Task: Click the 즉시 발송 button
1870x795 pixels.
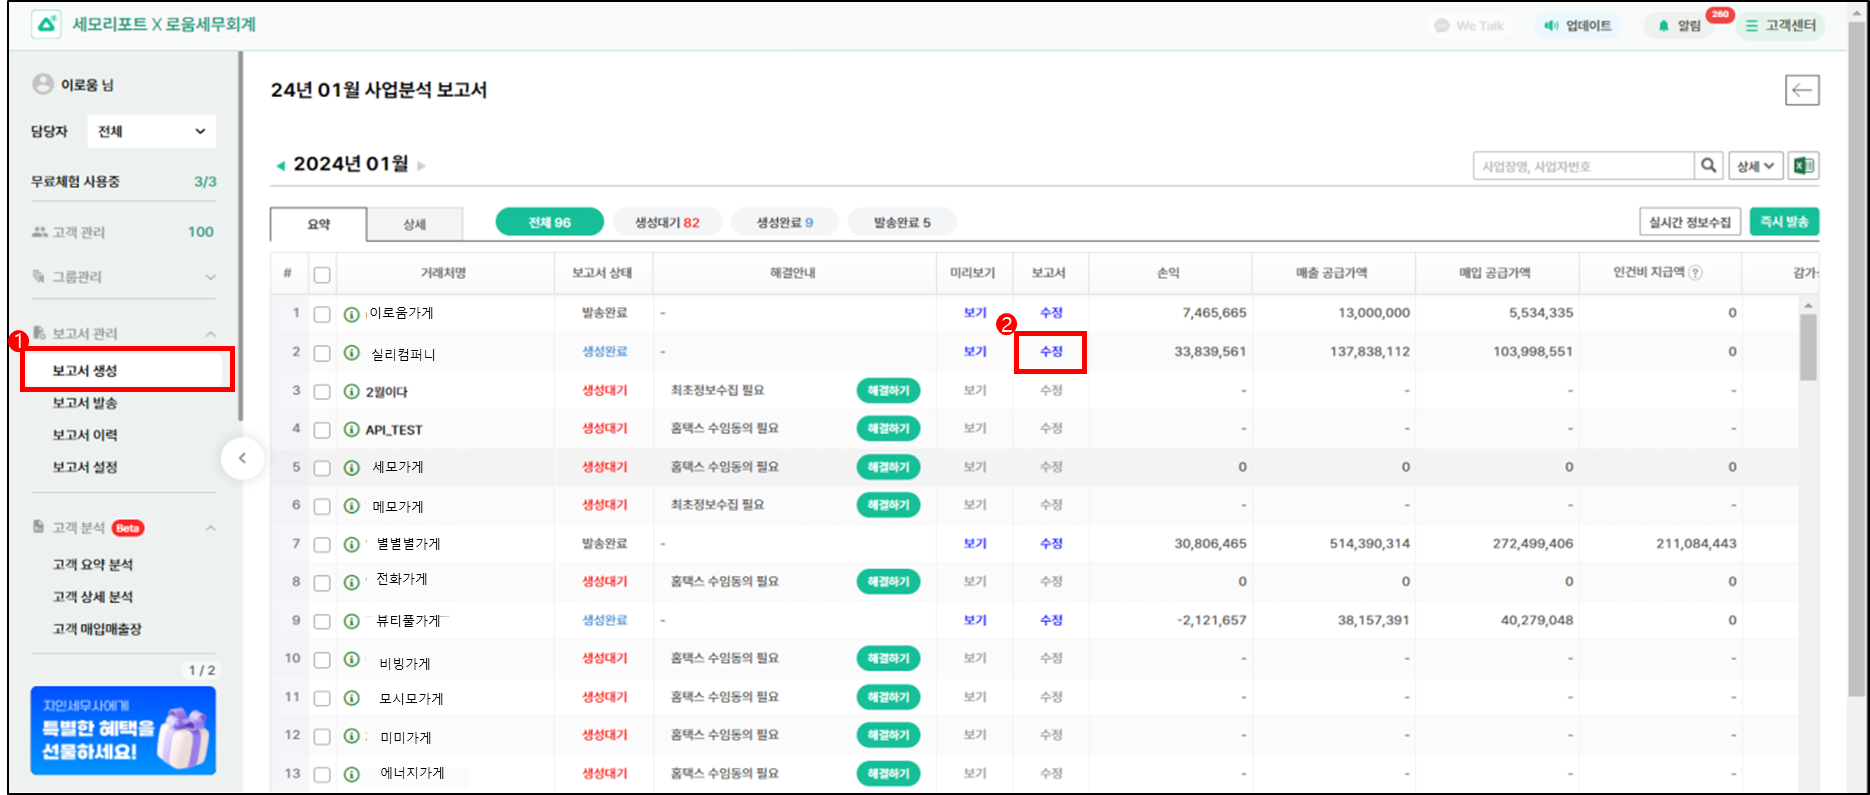Action: click(1784, 222)
